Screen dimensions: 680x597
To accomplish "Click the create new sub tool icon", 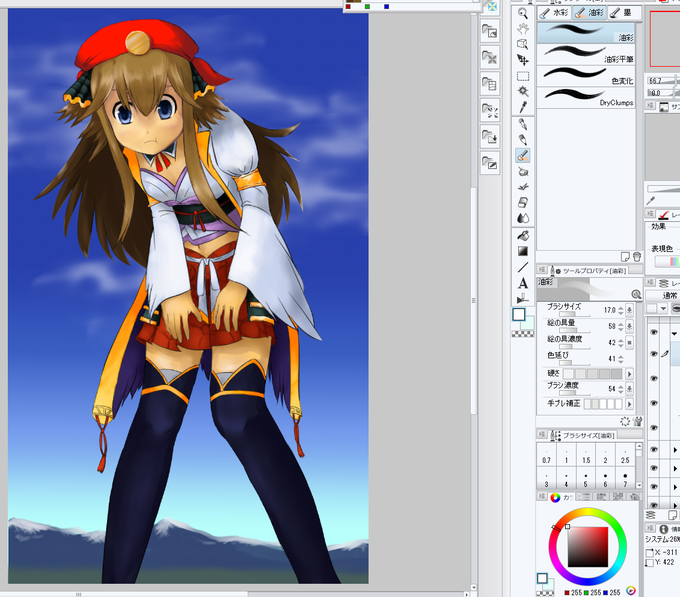I will coord(625,257).
